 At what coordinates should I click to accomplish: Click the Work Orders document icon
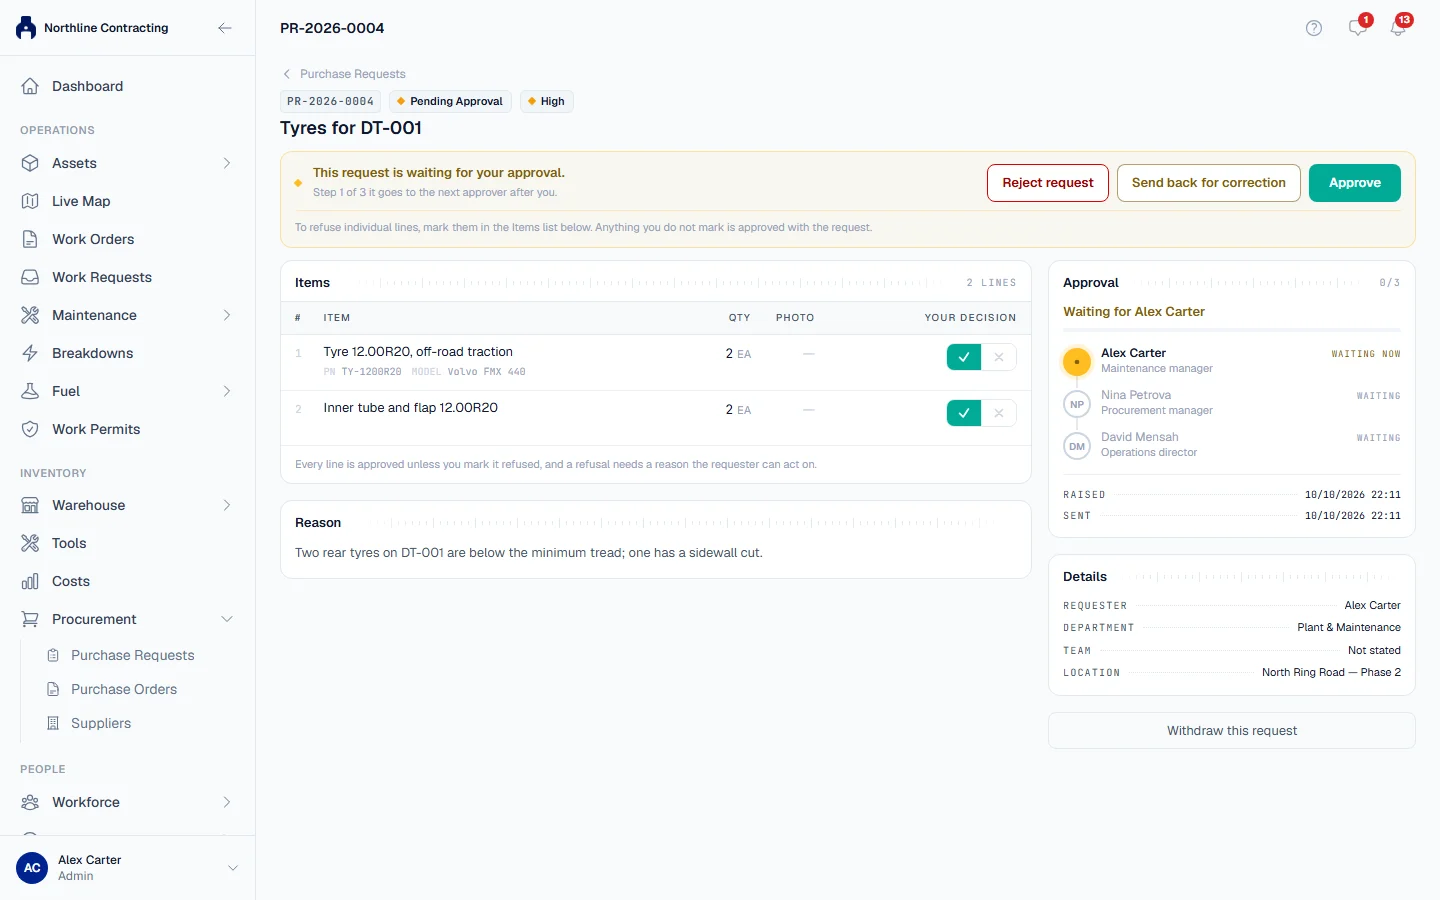[30, 239]
